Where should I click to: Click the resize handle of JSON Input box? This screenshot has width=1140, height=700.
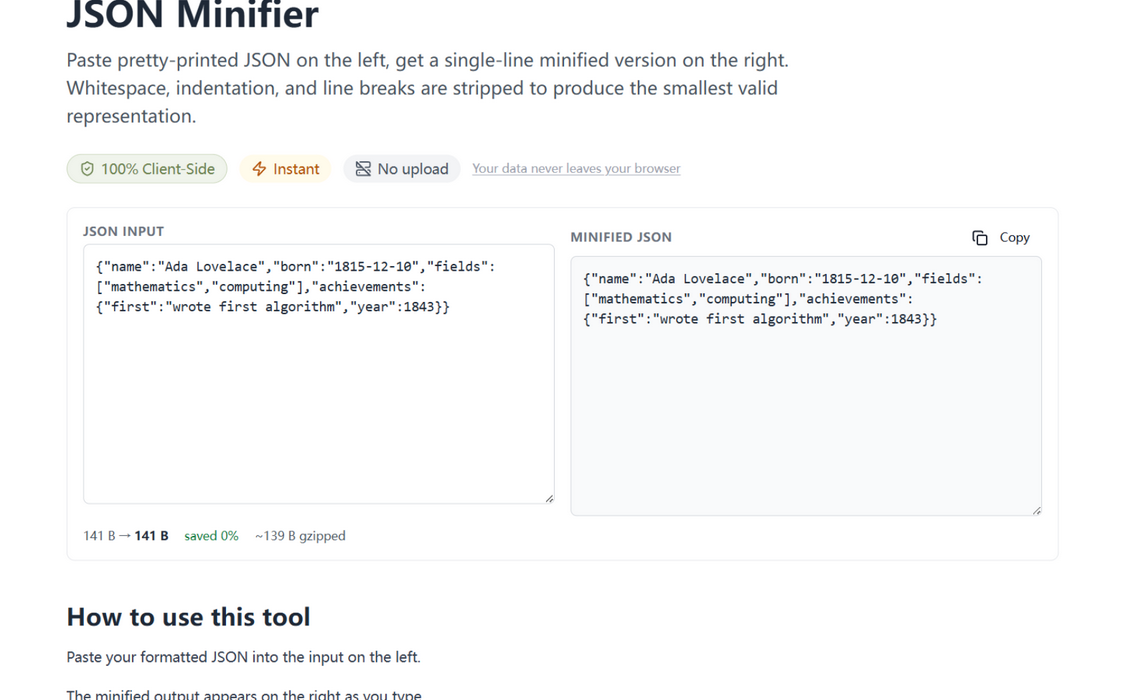tap(549, 499)
